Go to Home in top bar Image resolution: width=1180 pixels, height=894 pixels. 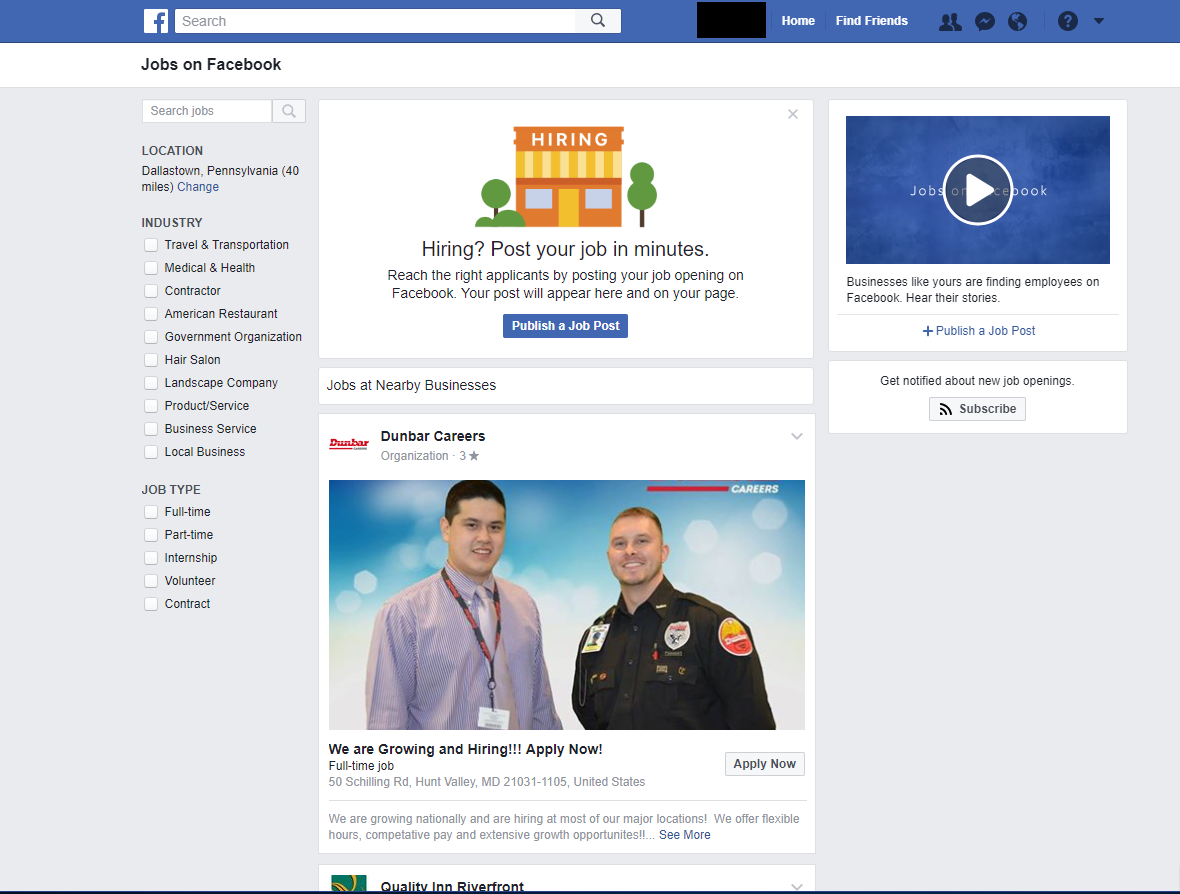pos(798,21)
